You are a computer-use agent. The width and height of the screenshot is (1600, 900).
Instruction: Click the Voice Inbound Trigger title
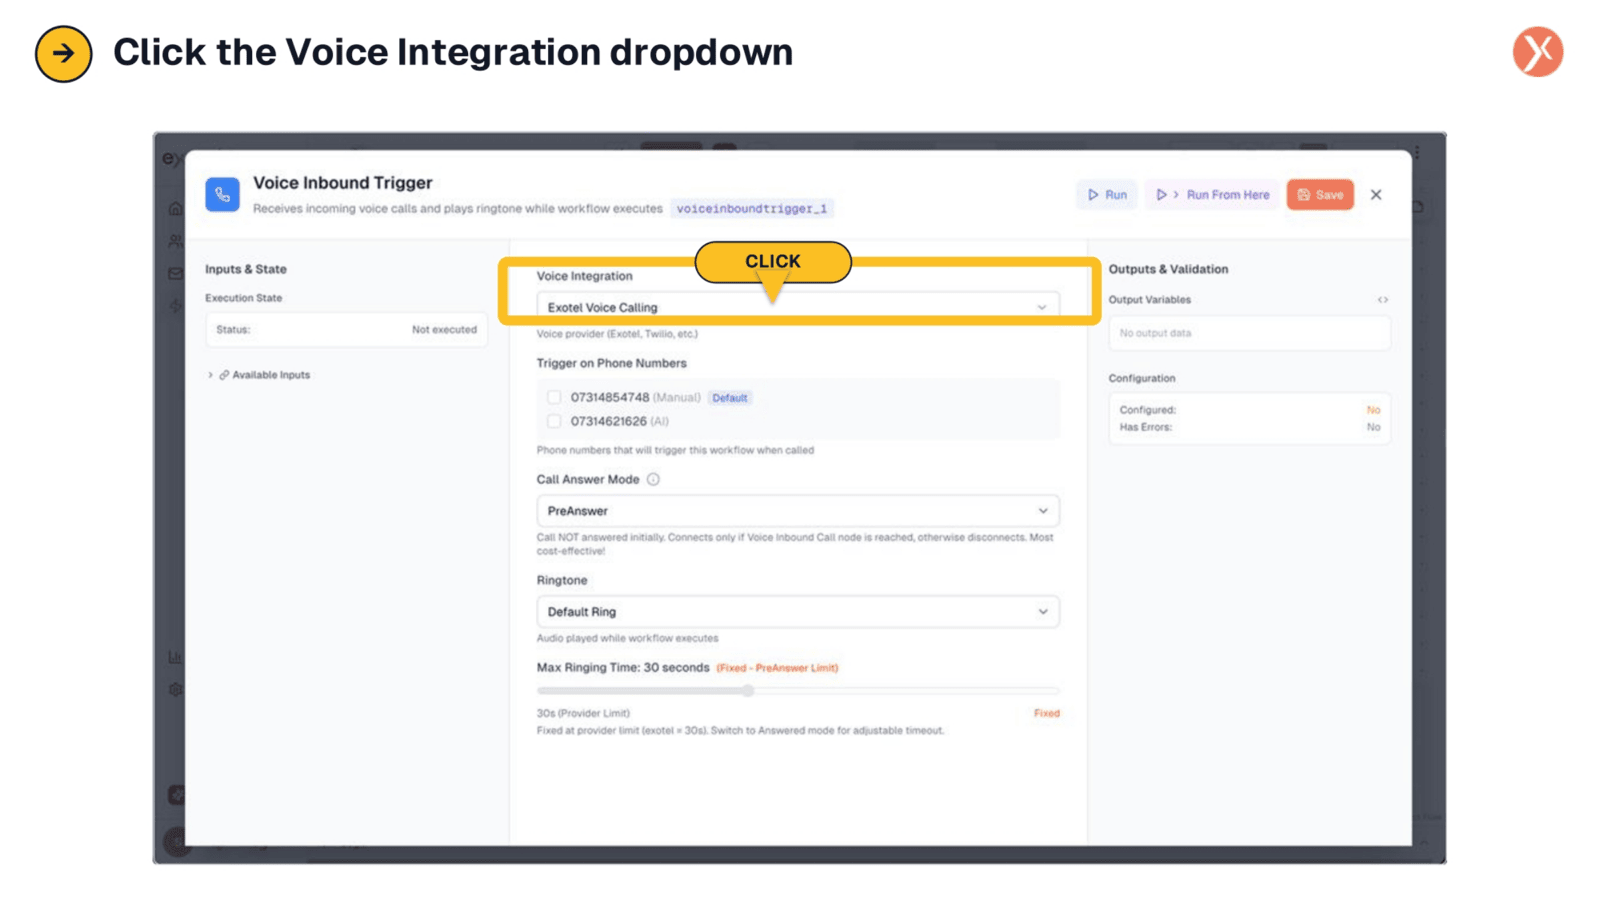(343, 183)
